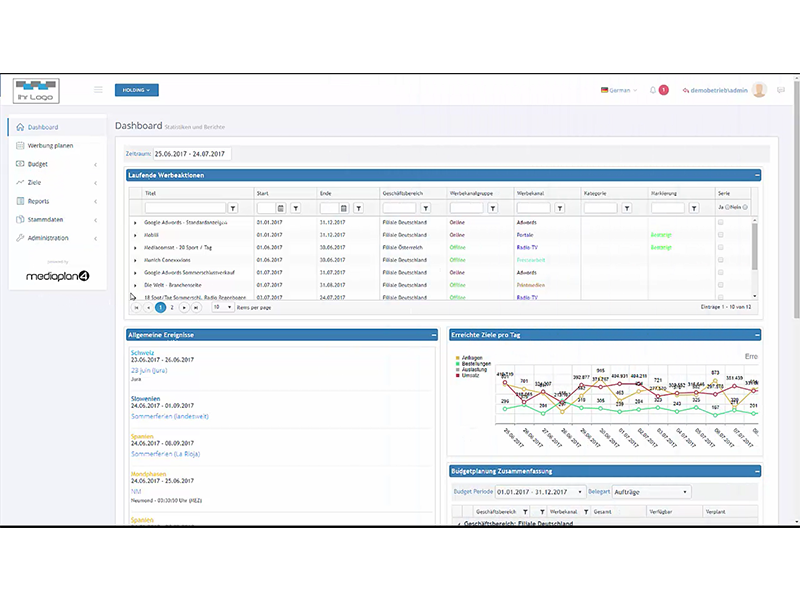This screenshot has width=800, height=600.
Task: Go to page 2 of the table
Action: (x=171, y=307)
